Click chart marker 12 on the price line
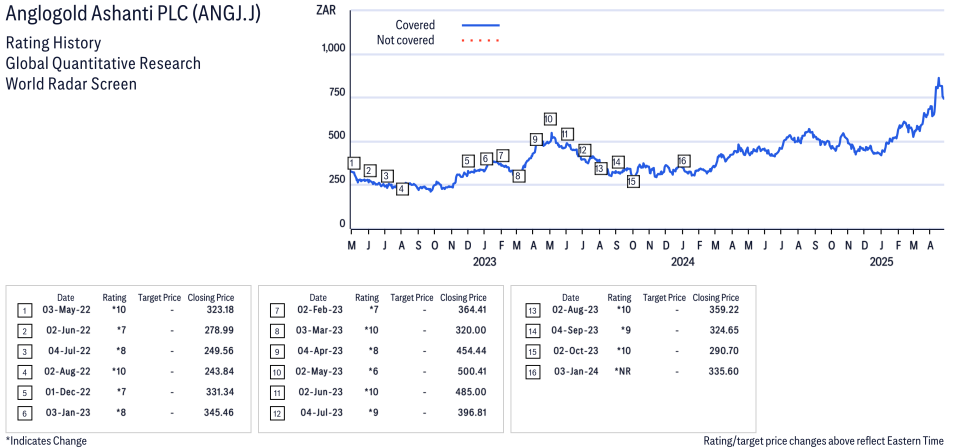Viewport: 955px width, 448px height. point(583,150)
